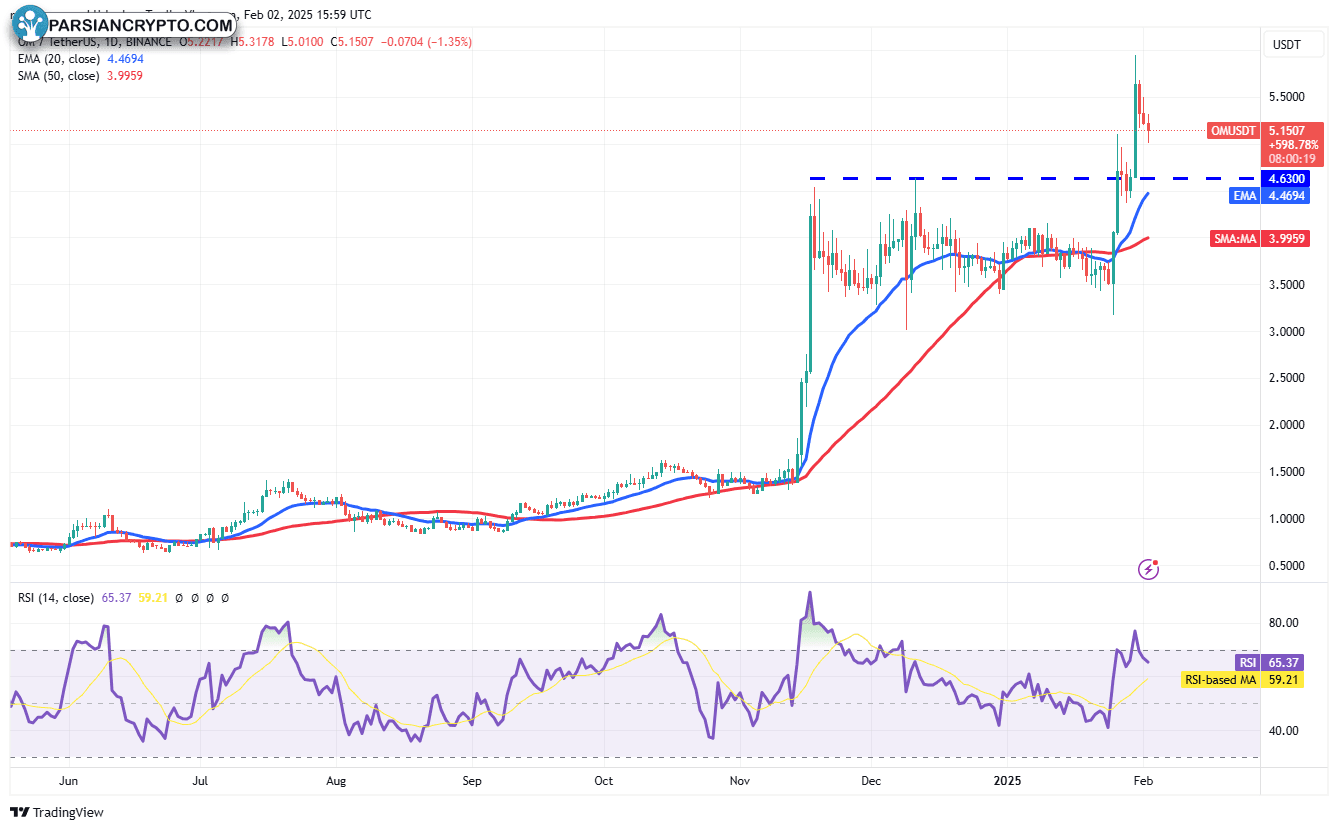
Task: Click the RSI legend value 65.37
Action: click(116, 597)
